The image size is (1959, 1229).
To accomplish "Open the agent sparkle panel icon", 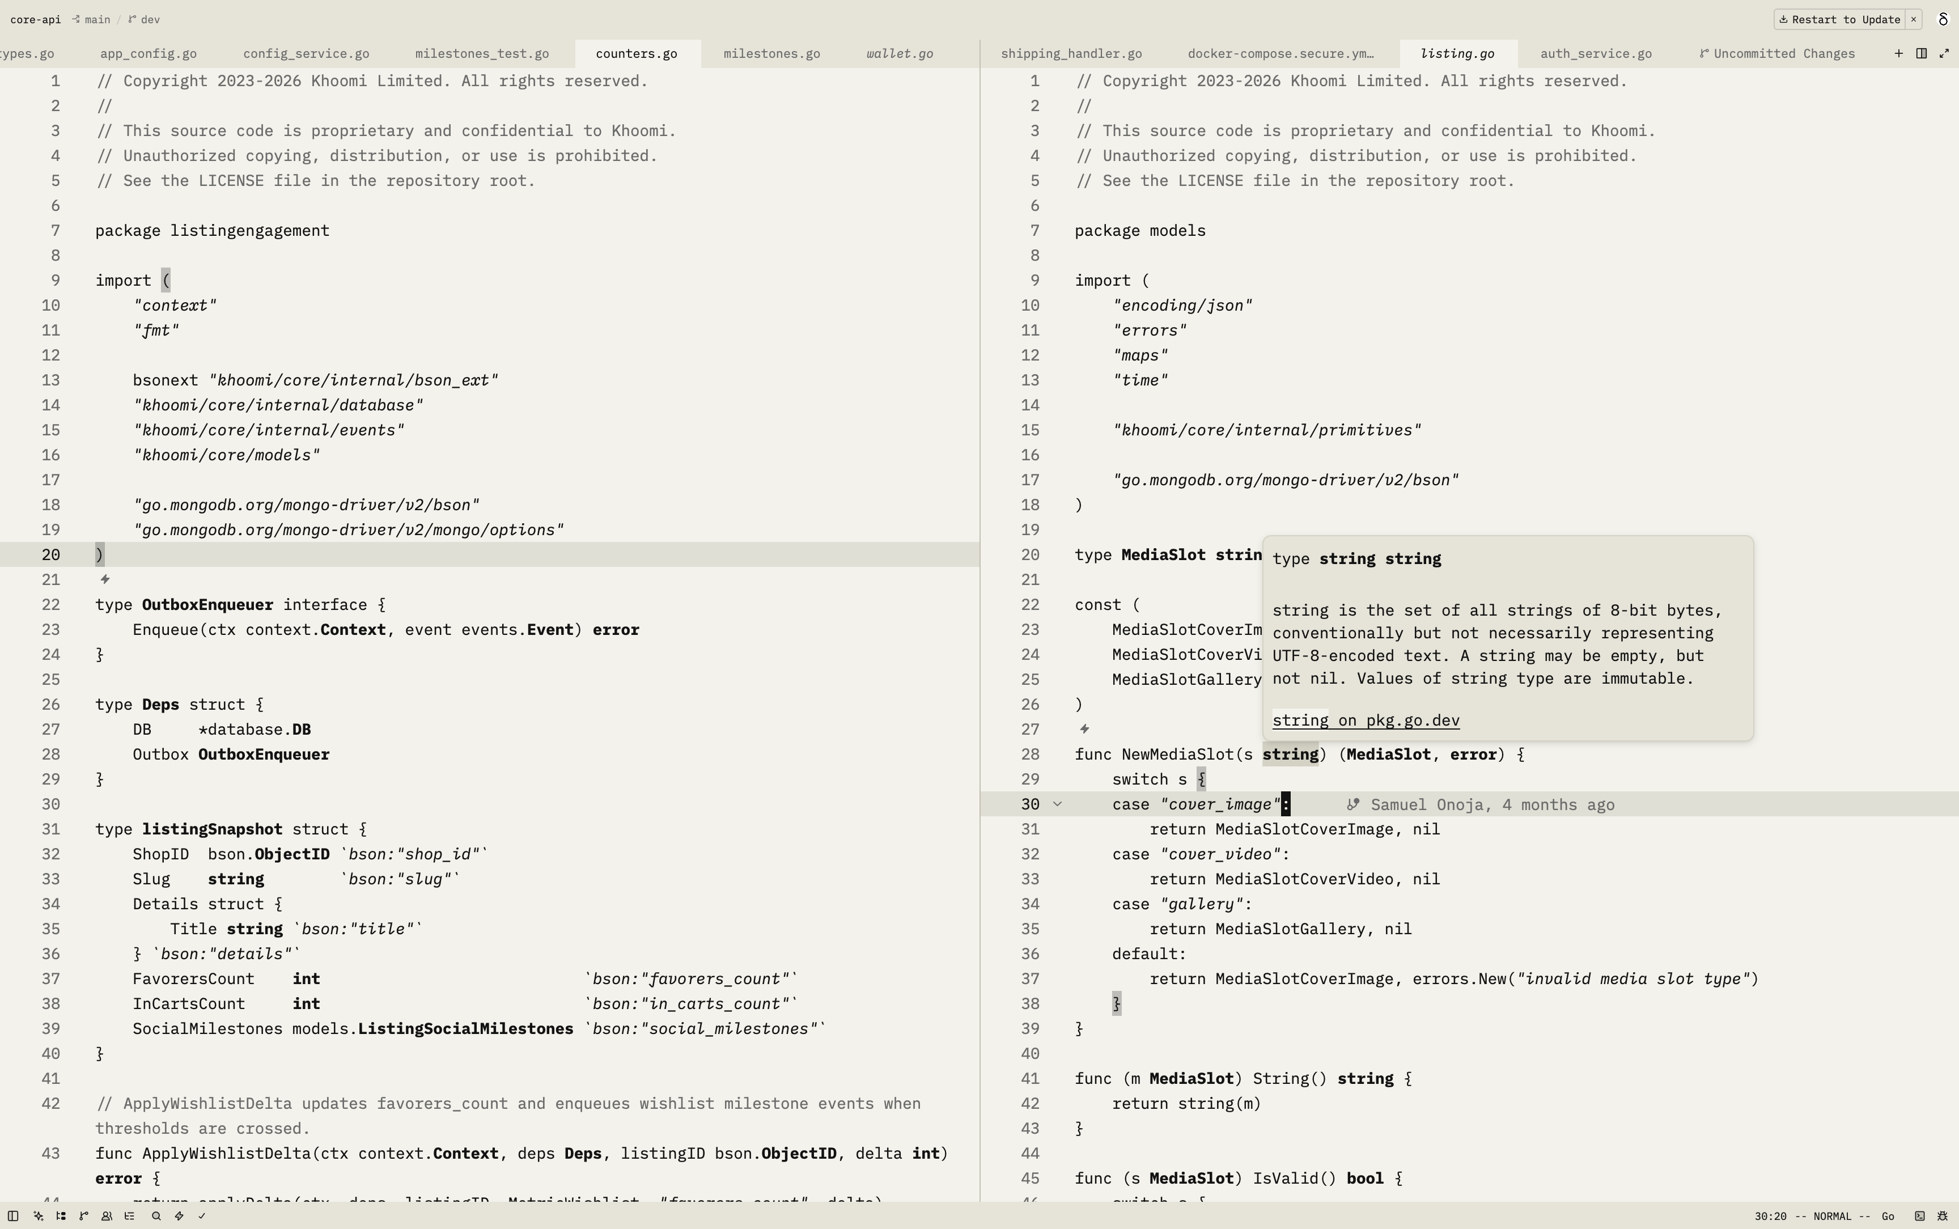I will [38, 1216].
